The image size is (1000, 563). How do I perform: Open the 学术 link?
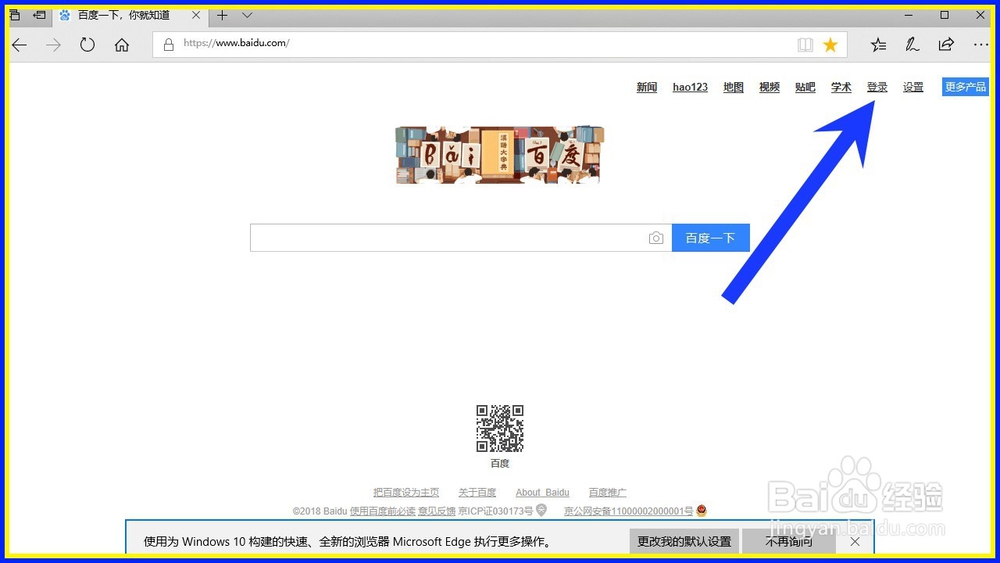click(841, 87)
